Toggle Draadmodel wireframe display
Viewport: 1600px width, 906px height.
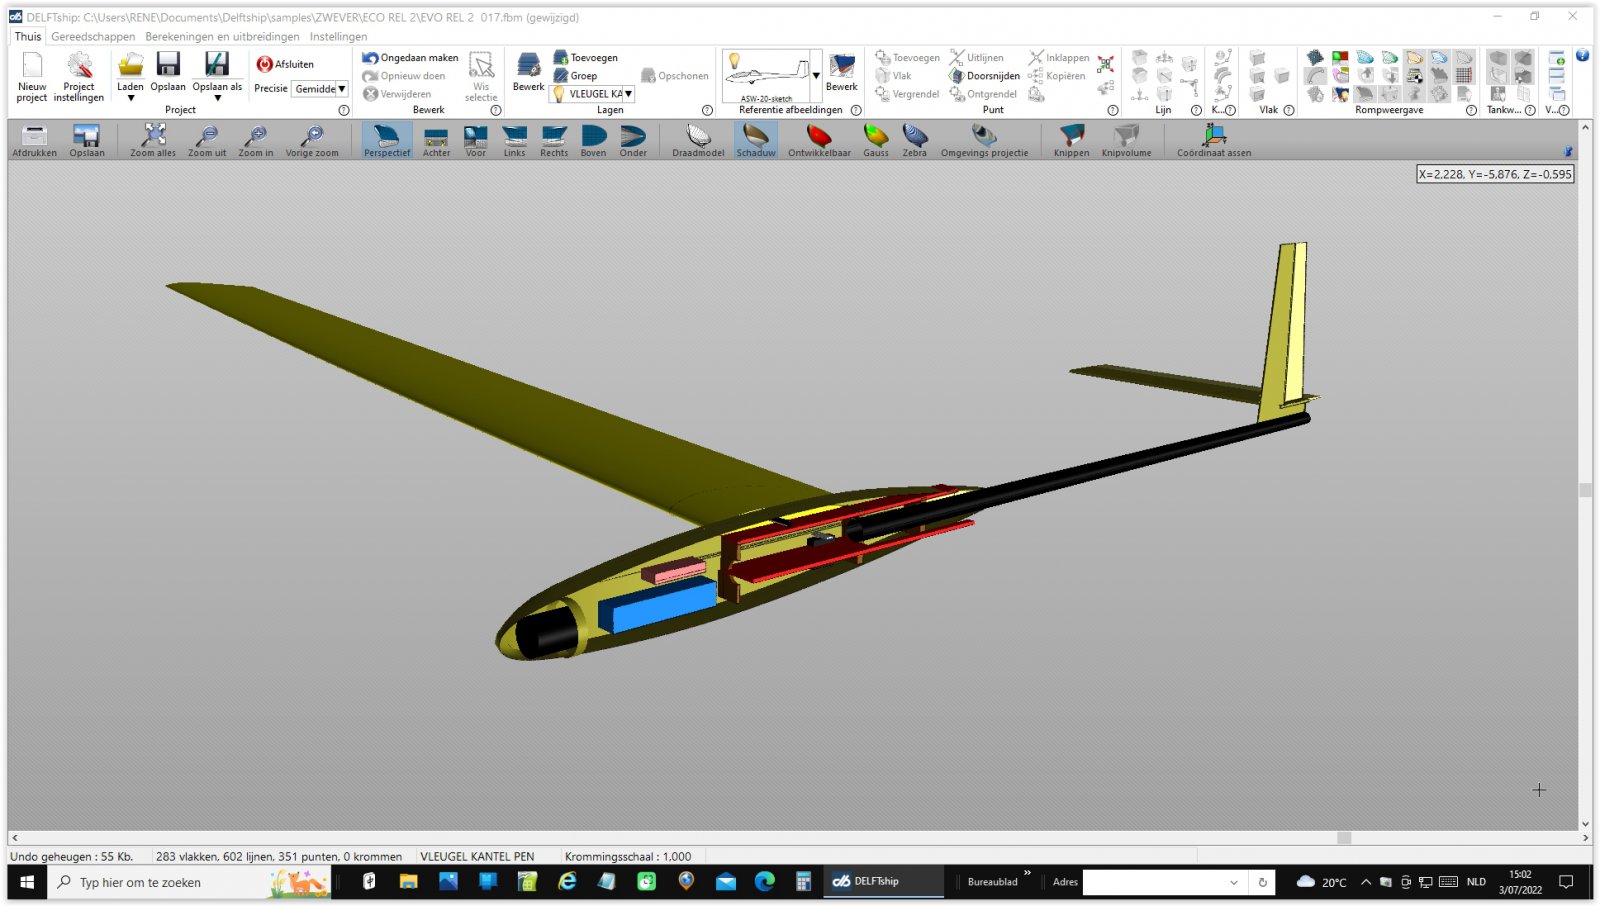tap(698, 140)
